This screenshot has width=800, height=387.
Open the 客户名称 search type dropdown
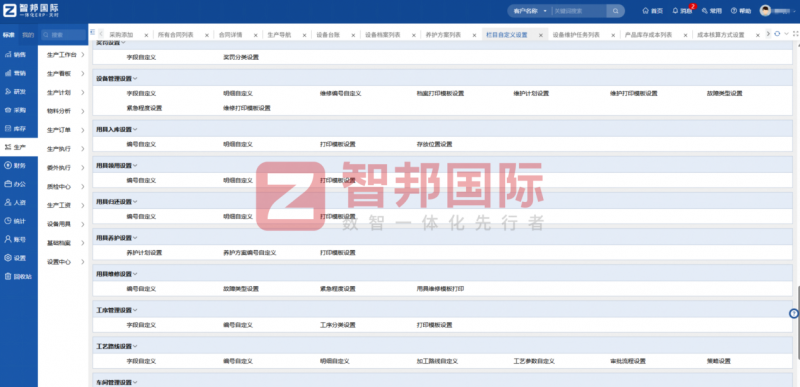(x=530, y=11)
